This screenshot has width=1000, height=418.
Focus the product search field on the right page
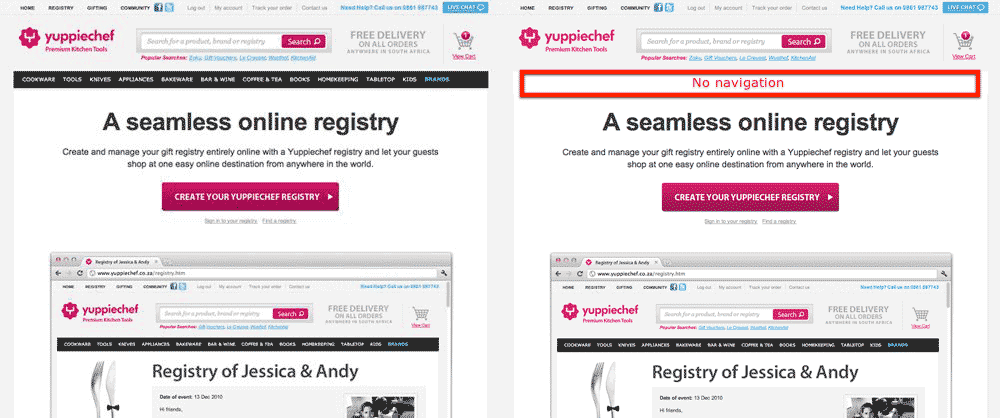712,41
